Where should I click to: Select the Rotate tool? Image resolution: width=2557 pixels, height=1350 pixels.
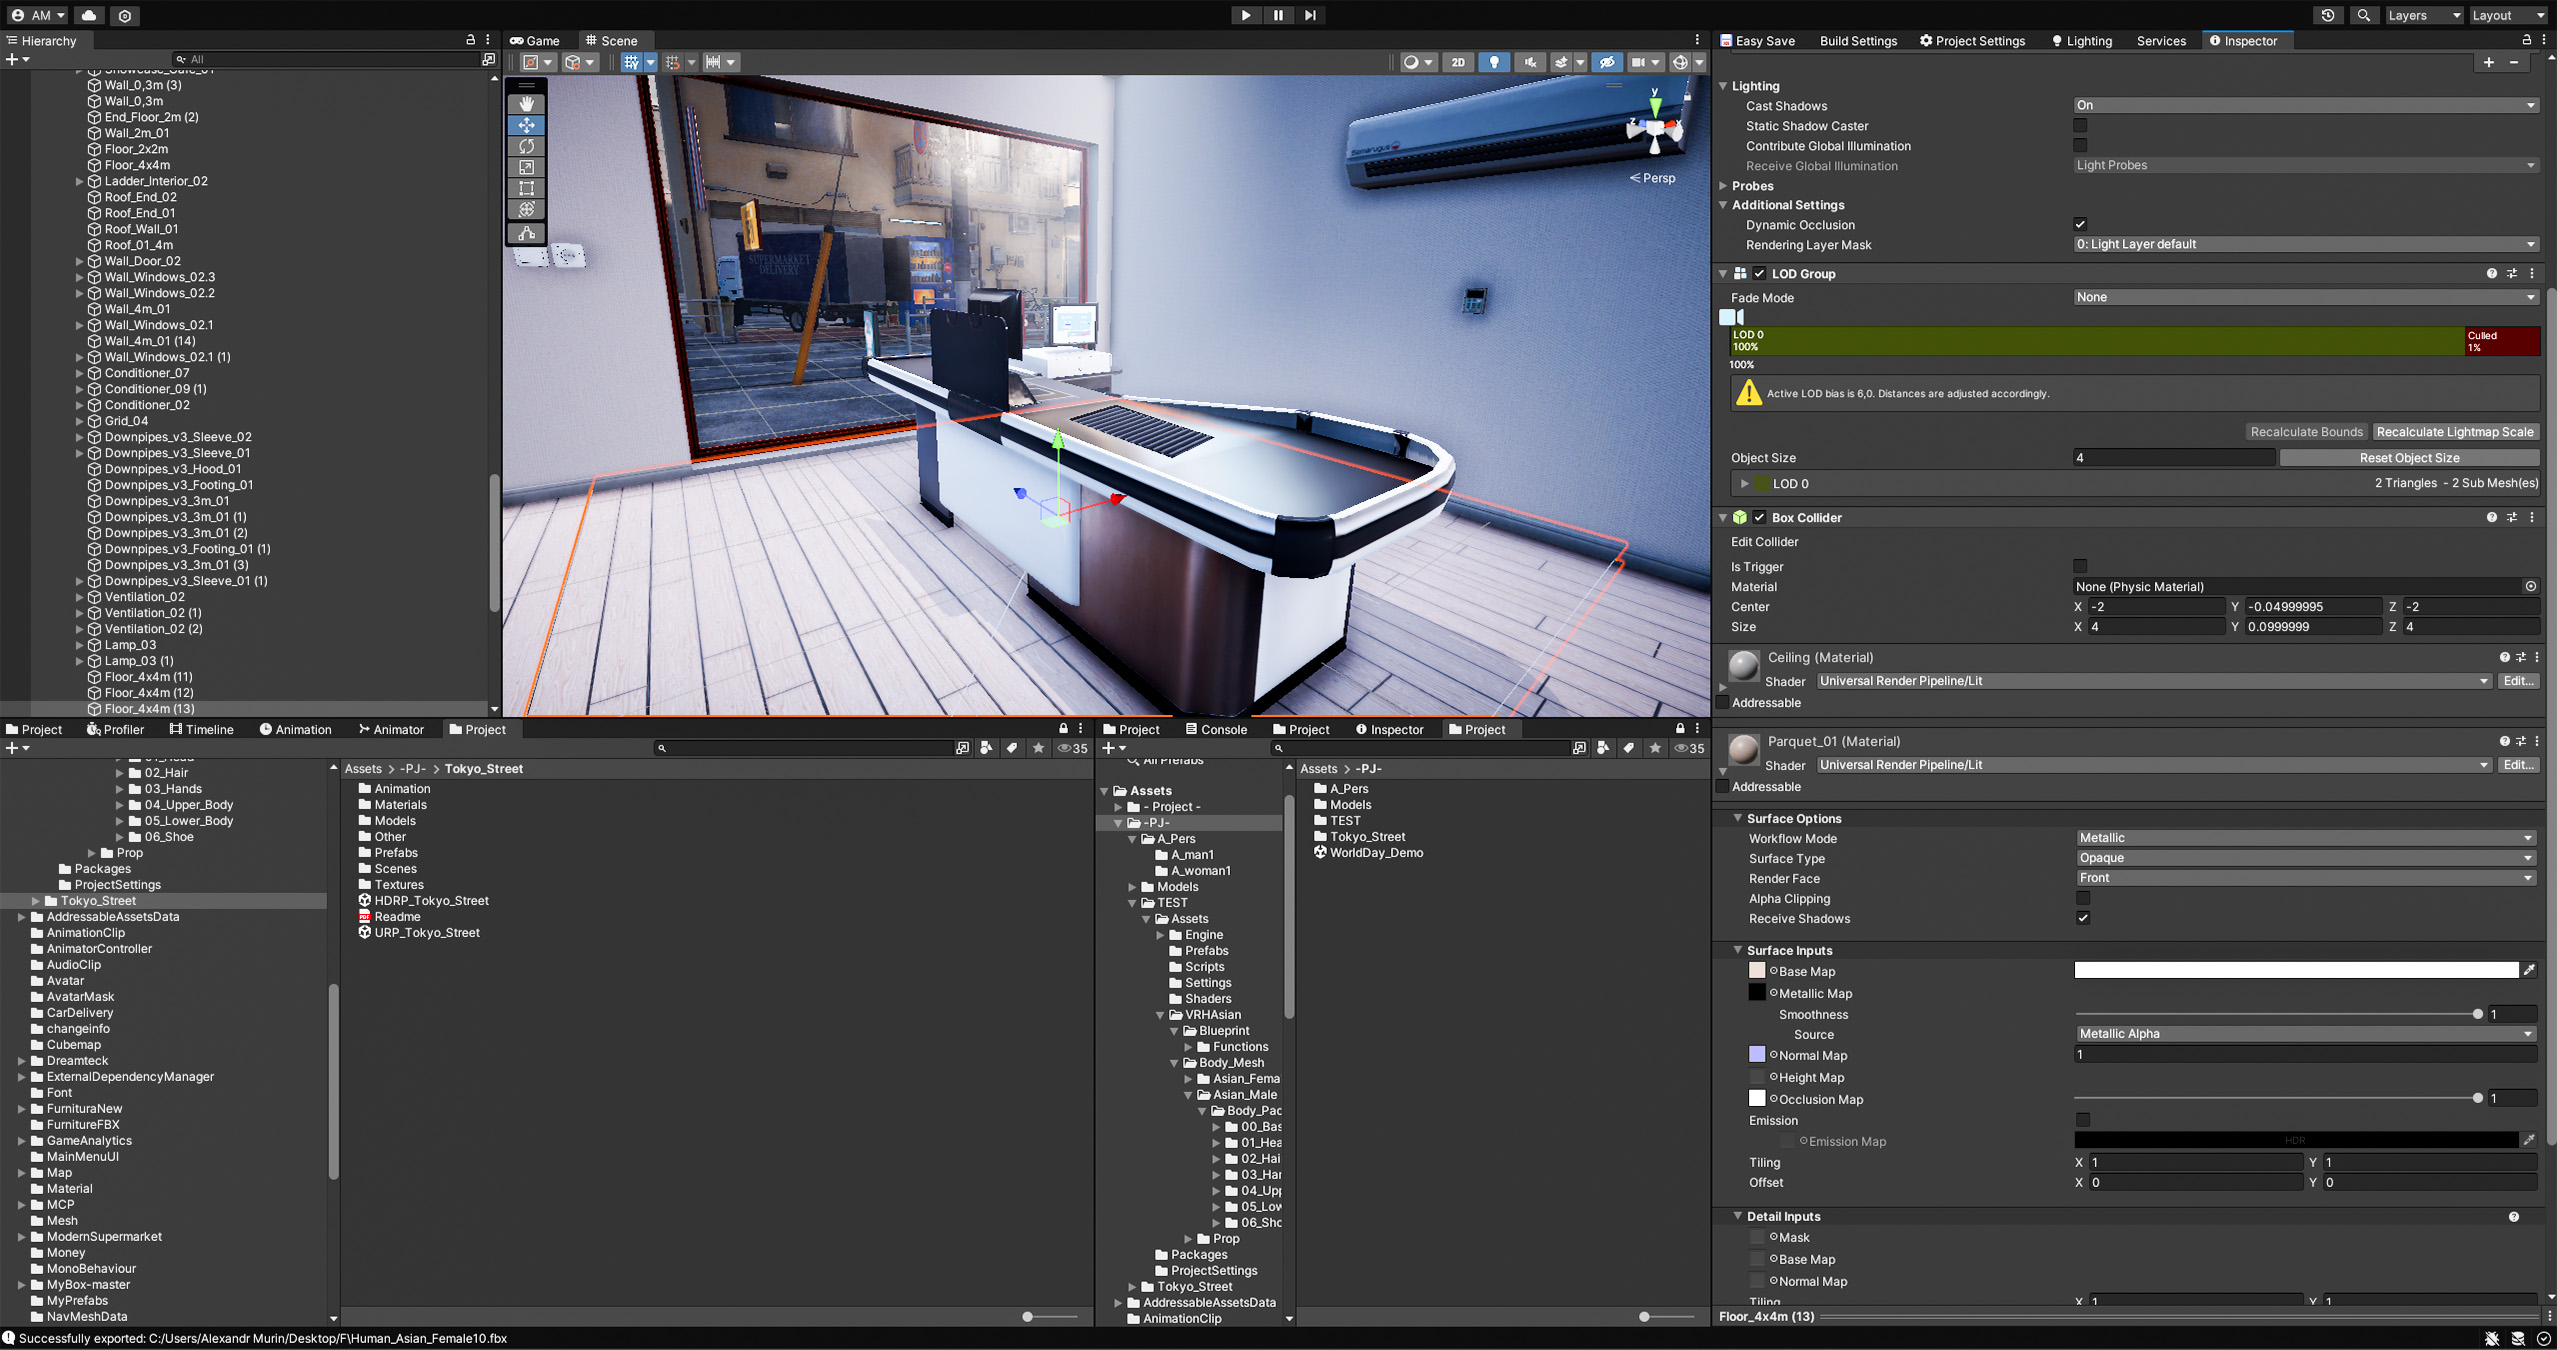526,146
